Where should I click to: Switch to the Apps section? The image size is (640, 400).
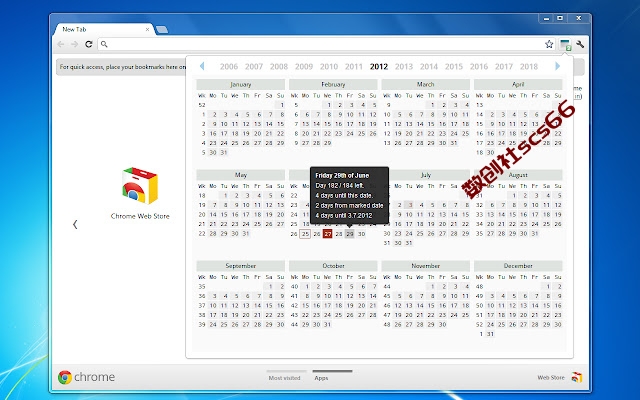pos(321,378)
